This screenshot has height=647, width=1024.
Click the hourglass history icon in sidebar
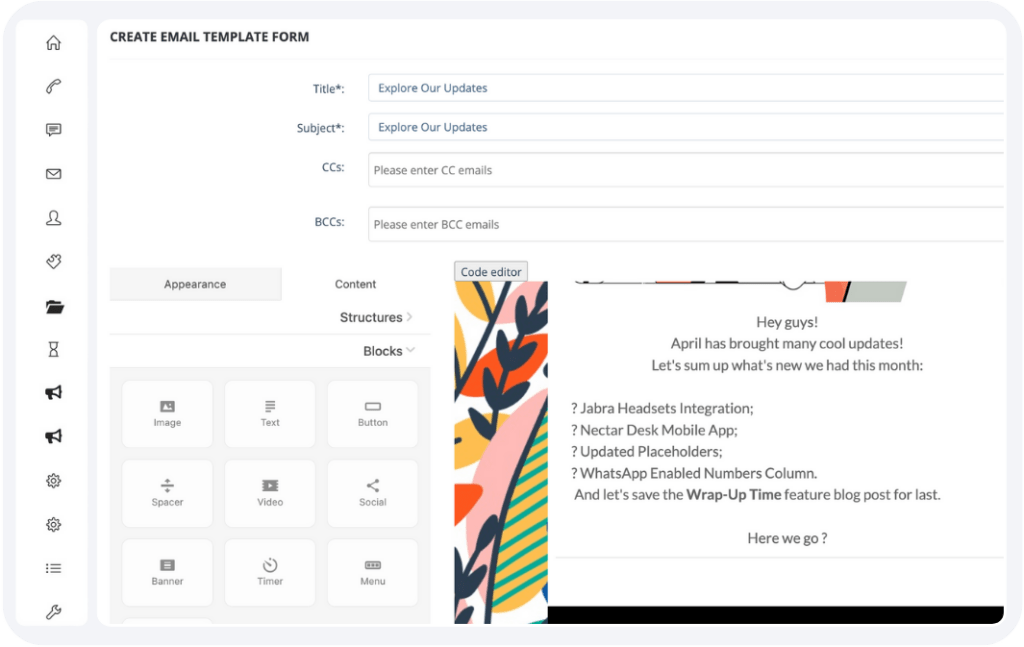53,349
